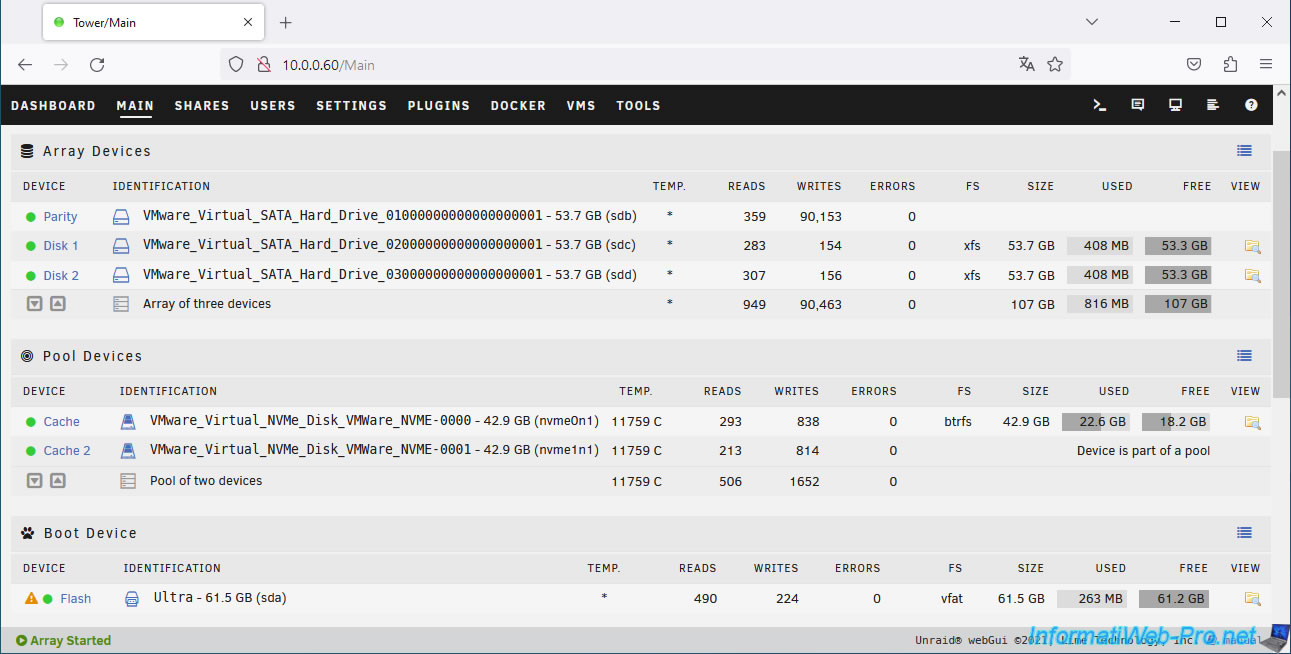Click down arrow in Pool of two devices row

pos(35,481)
